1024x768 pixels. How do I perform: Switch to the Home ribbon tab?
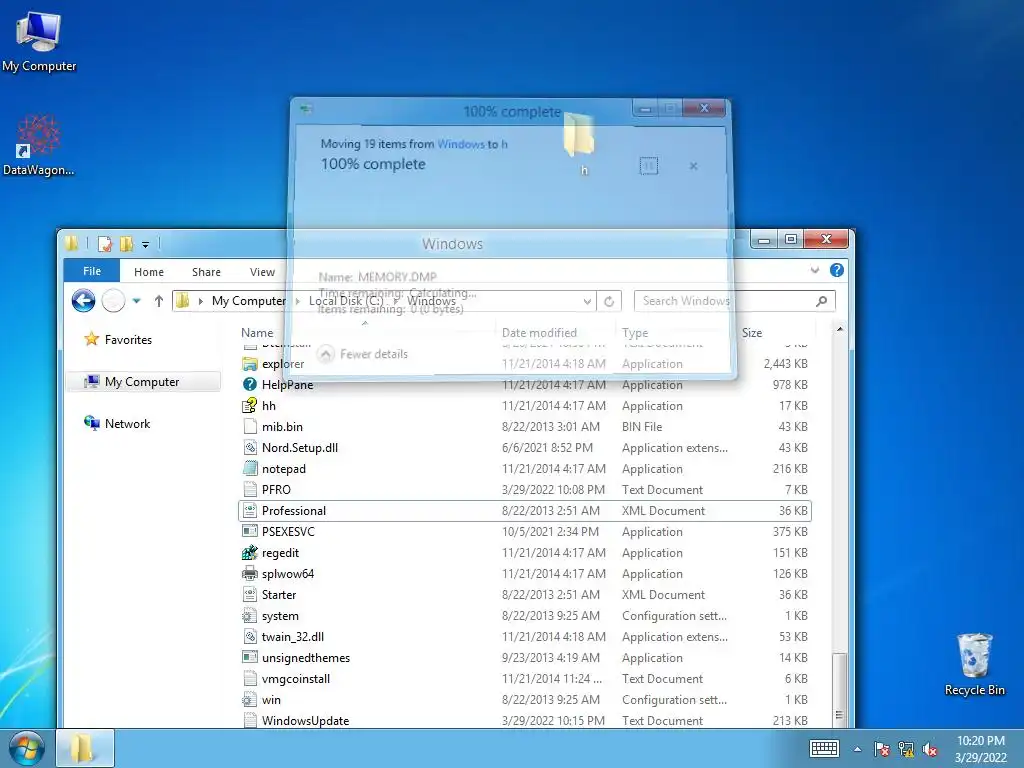[x=149, y=272]
